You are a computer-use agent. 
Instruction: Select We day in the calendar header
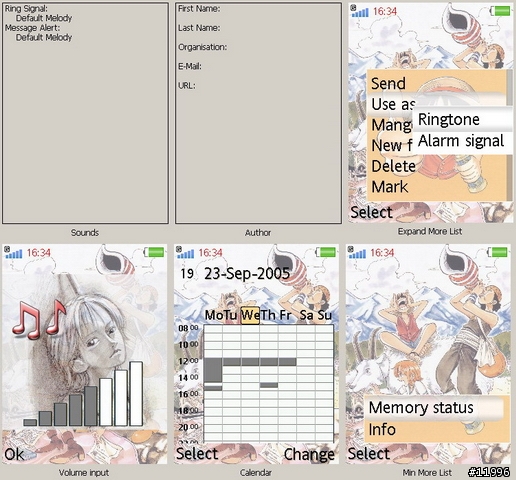pos(250,315)
